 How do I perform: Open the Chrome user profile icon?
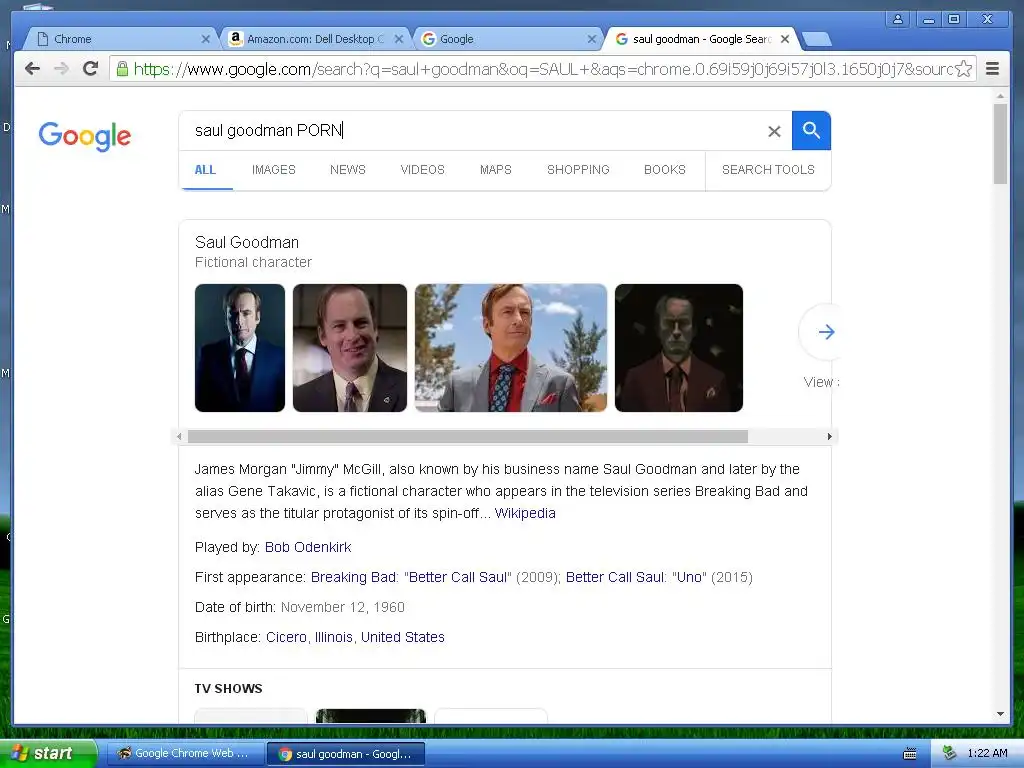pos(898,19)
